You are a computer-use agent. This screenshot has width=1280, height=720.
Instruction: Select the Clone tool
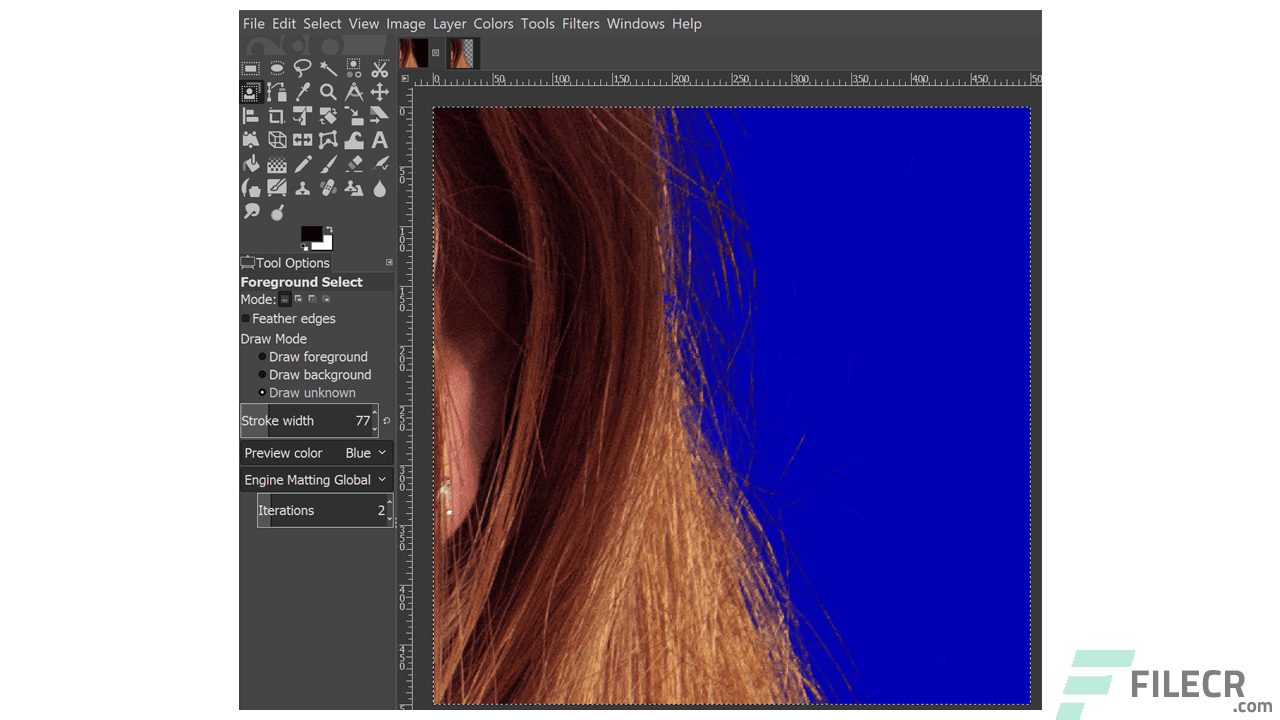point(303,188)
